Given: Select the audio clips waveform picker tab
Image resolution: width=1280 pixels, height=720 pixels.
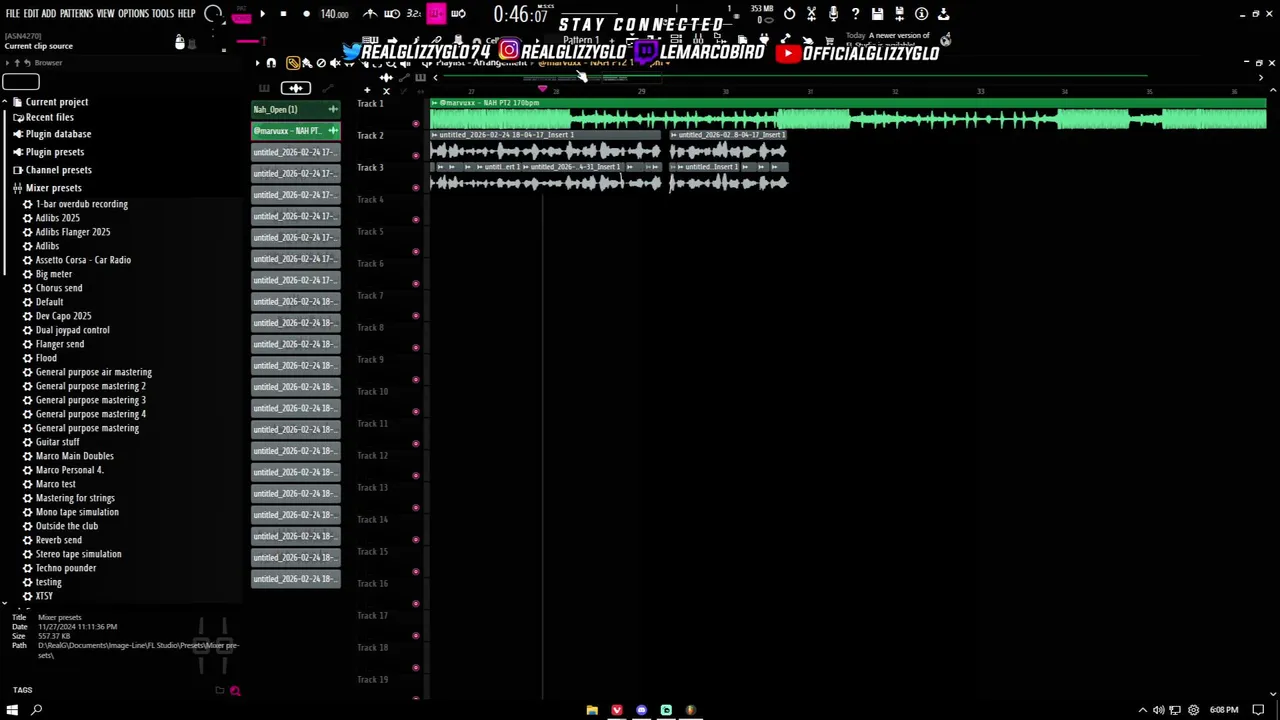Looking at the screenshot, I should (295, 88).
